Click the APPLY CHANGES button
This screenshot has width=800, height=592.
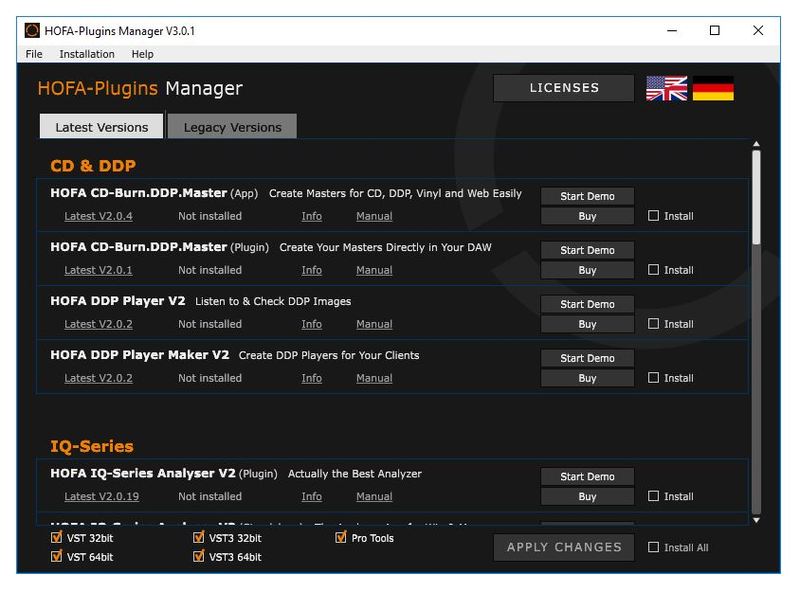click(x=564, y=547)
